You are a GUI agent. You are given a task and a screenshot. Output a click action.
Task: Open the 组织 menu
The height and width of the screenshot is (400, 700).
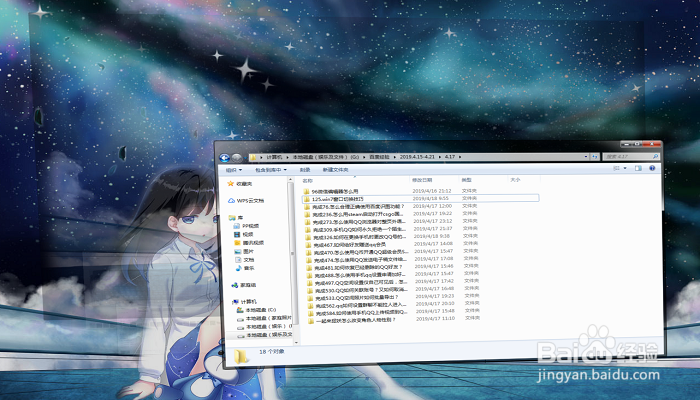coord(233,170)
